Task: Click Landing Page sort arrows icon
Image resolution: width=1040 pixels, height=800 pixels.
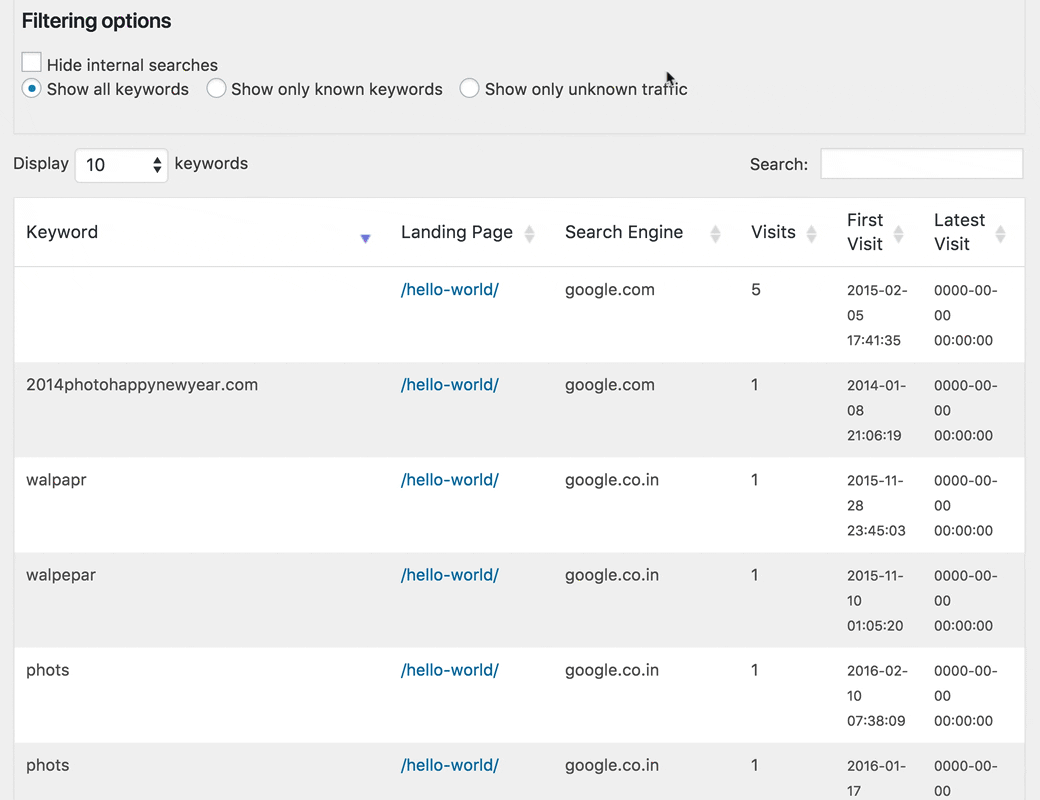Action: click(x=529, y=234)
